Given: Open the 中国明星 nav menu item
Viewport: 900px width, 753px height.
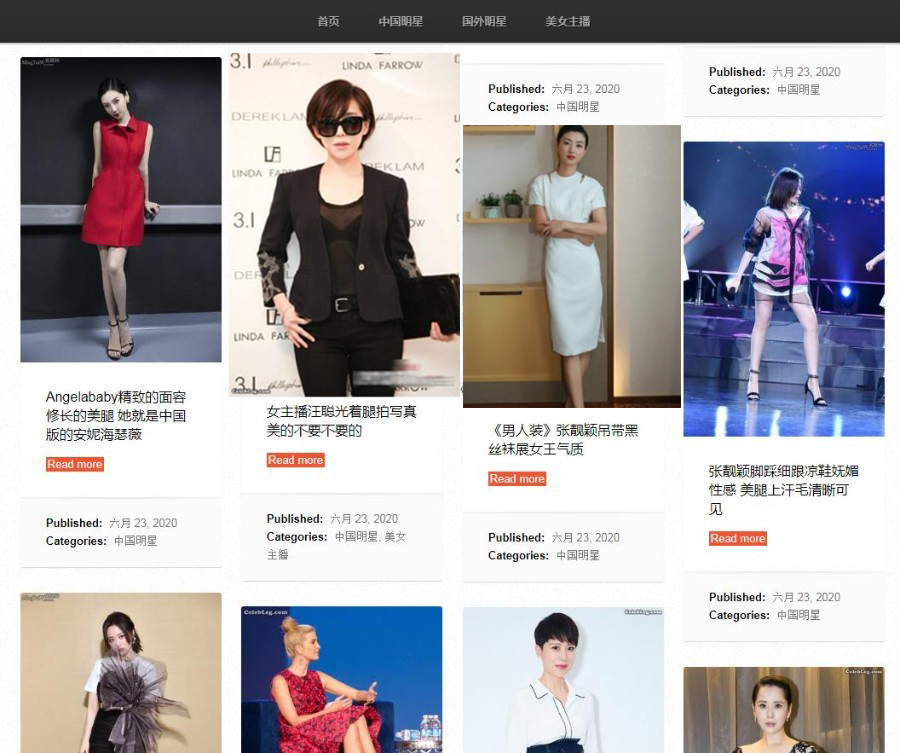Looking at the screenshot, I should point(401,21).
